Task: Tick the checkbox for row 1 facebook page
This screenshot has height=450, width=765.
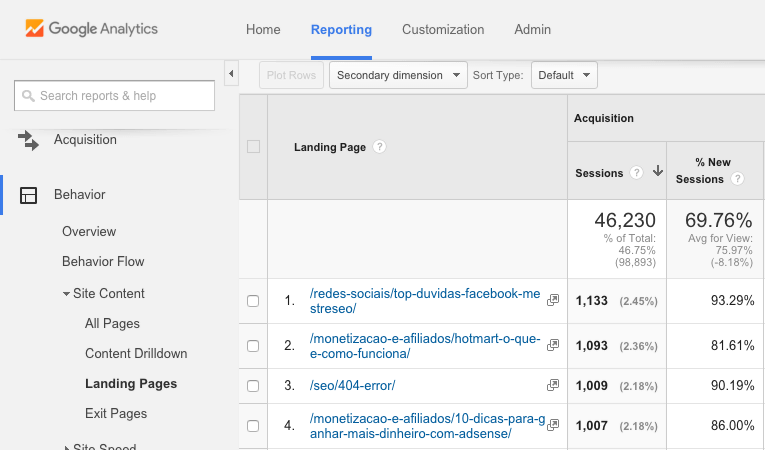Action: 253,301
